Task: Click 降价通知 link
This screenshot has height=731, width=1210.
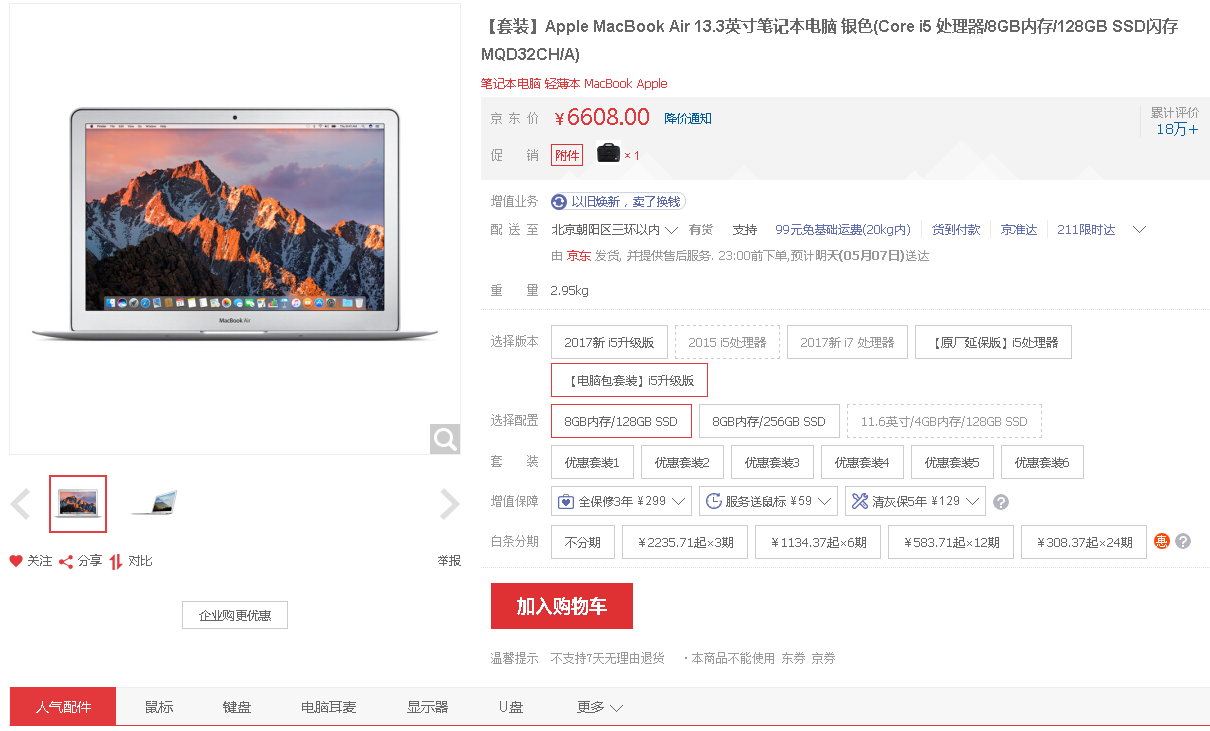Action: (688, 118)
